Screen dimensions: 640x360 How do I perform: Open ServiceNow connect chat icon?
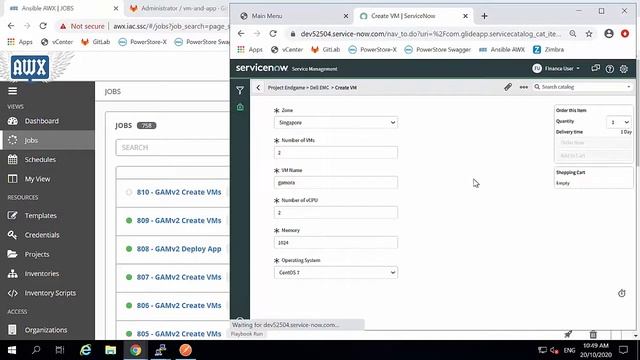(x=596, y=69)
